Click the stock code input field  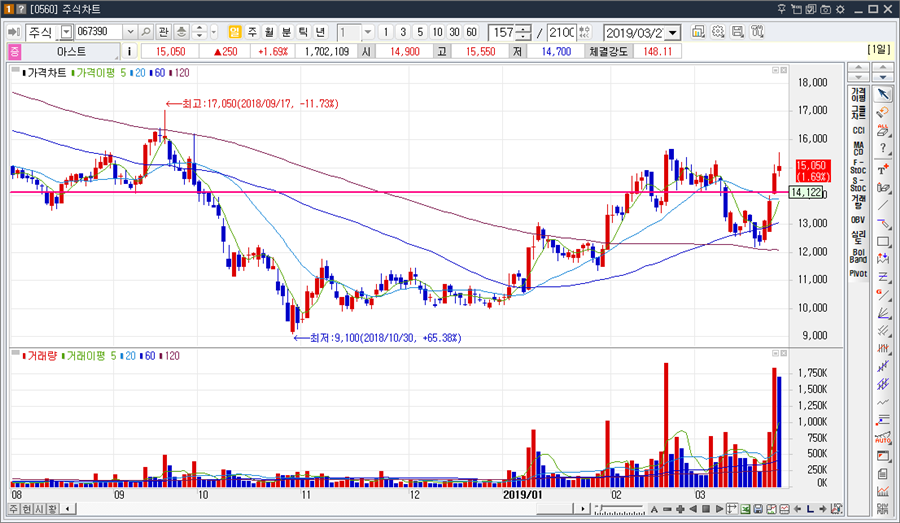[99, 32]
